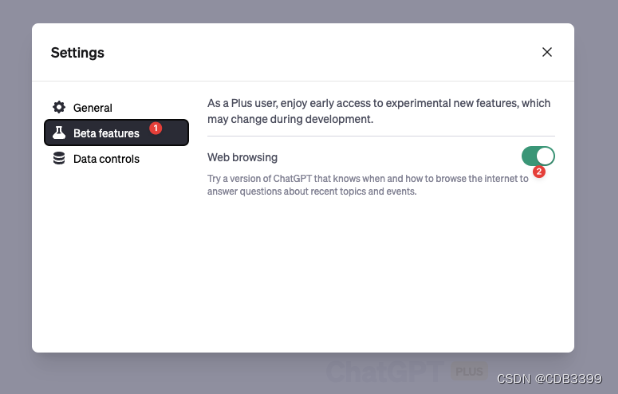This screenshot has width=618, height=394.
Task: Click the PLUS badge behind the dialog
Action: coord(469,372)
